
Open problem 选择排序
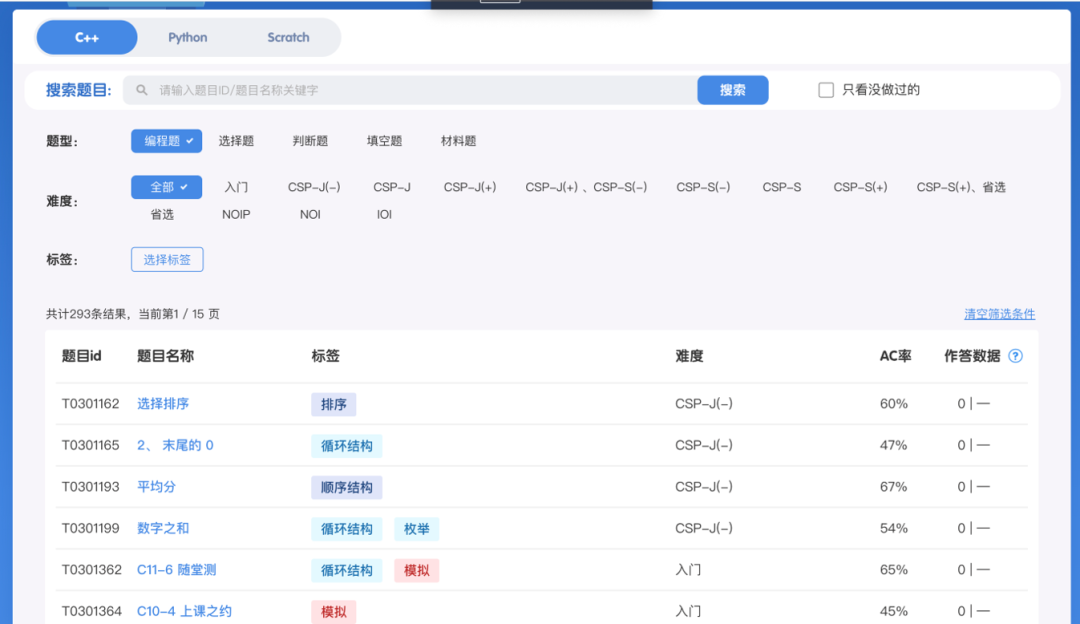pyautogui.click(x=163, y=404)
